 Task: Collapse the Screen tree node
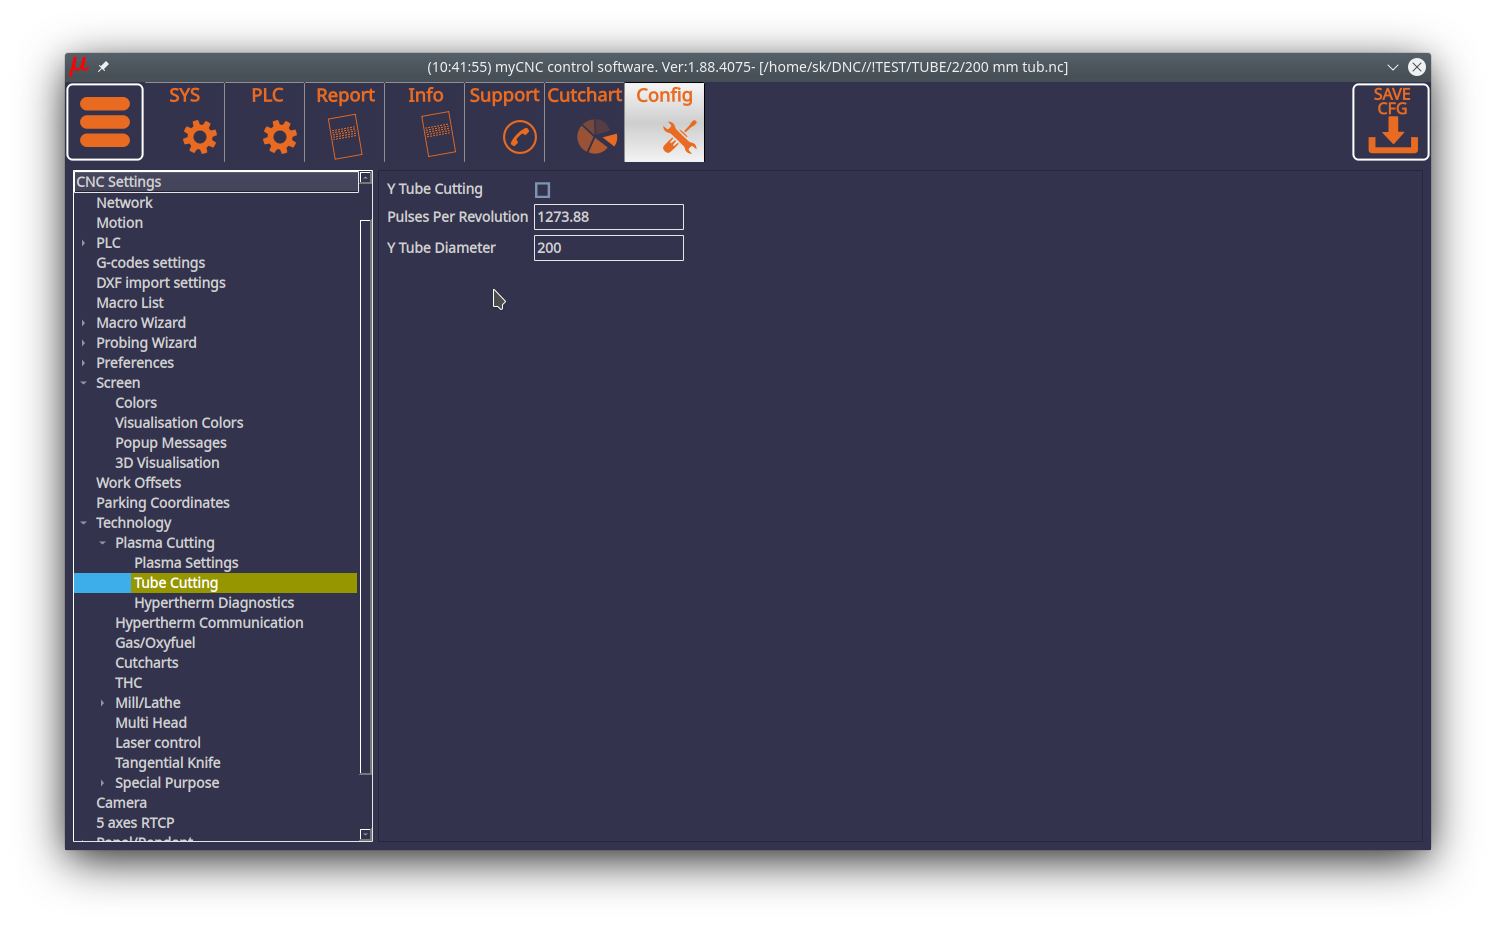tap(84, 383)
